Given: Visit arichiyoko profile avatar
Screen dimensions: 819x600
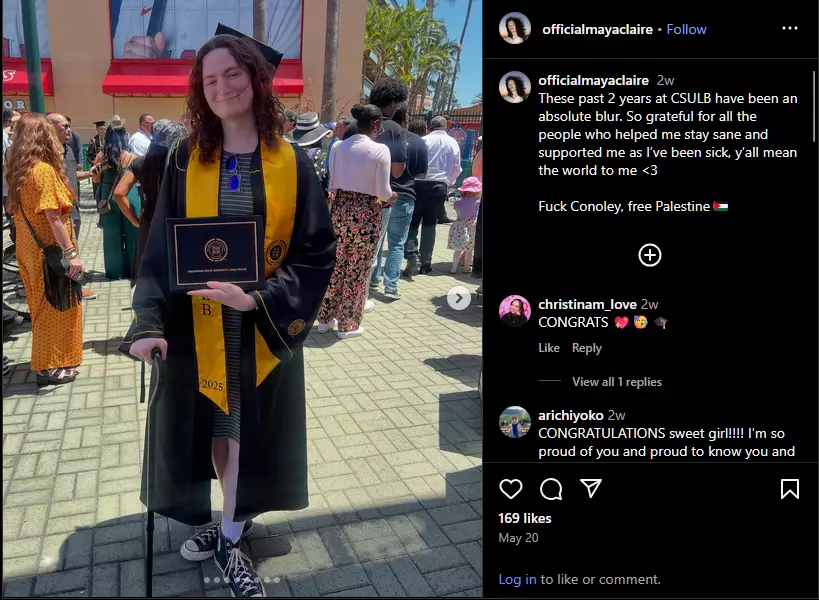Looking at the screenshot, I should pyautogui.click(x=515, y=422).
